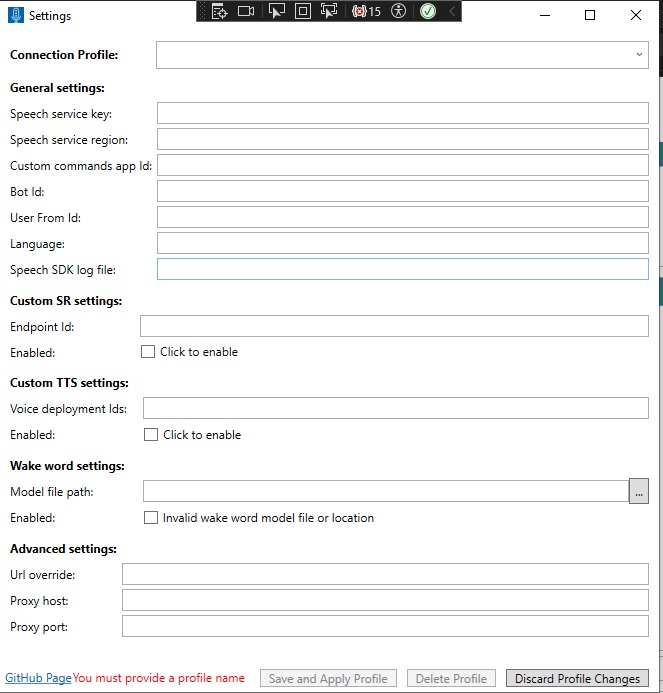
Task: Focus the Speech service region field
Action: [x=402, y=139]
